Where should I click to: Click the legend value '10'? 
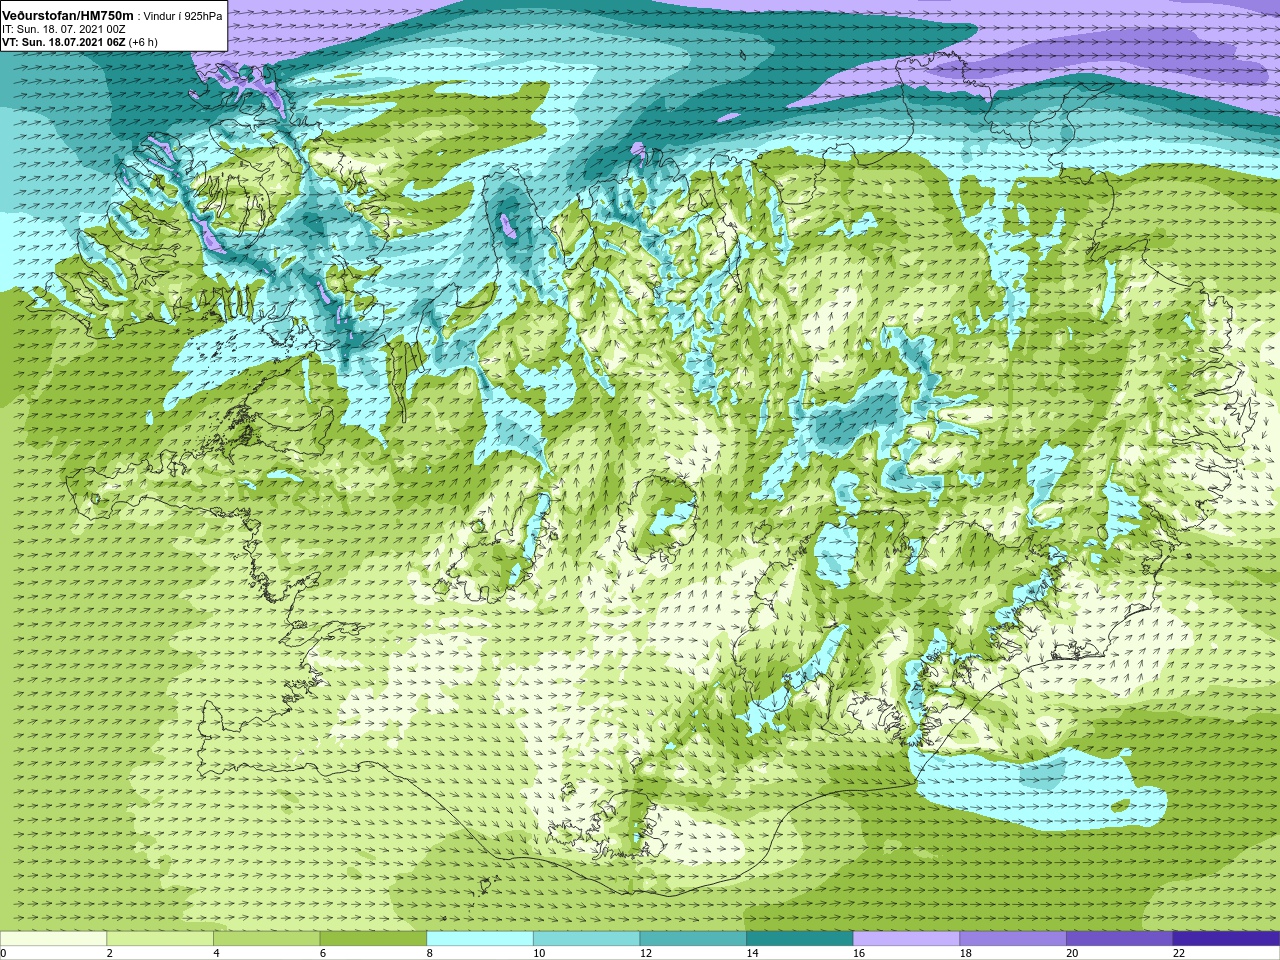(x=539, y=953)
